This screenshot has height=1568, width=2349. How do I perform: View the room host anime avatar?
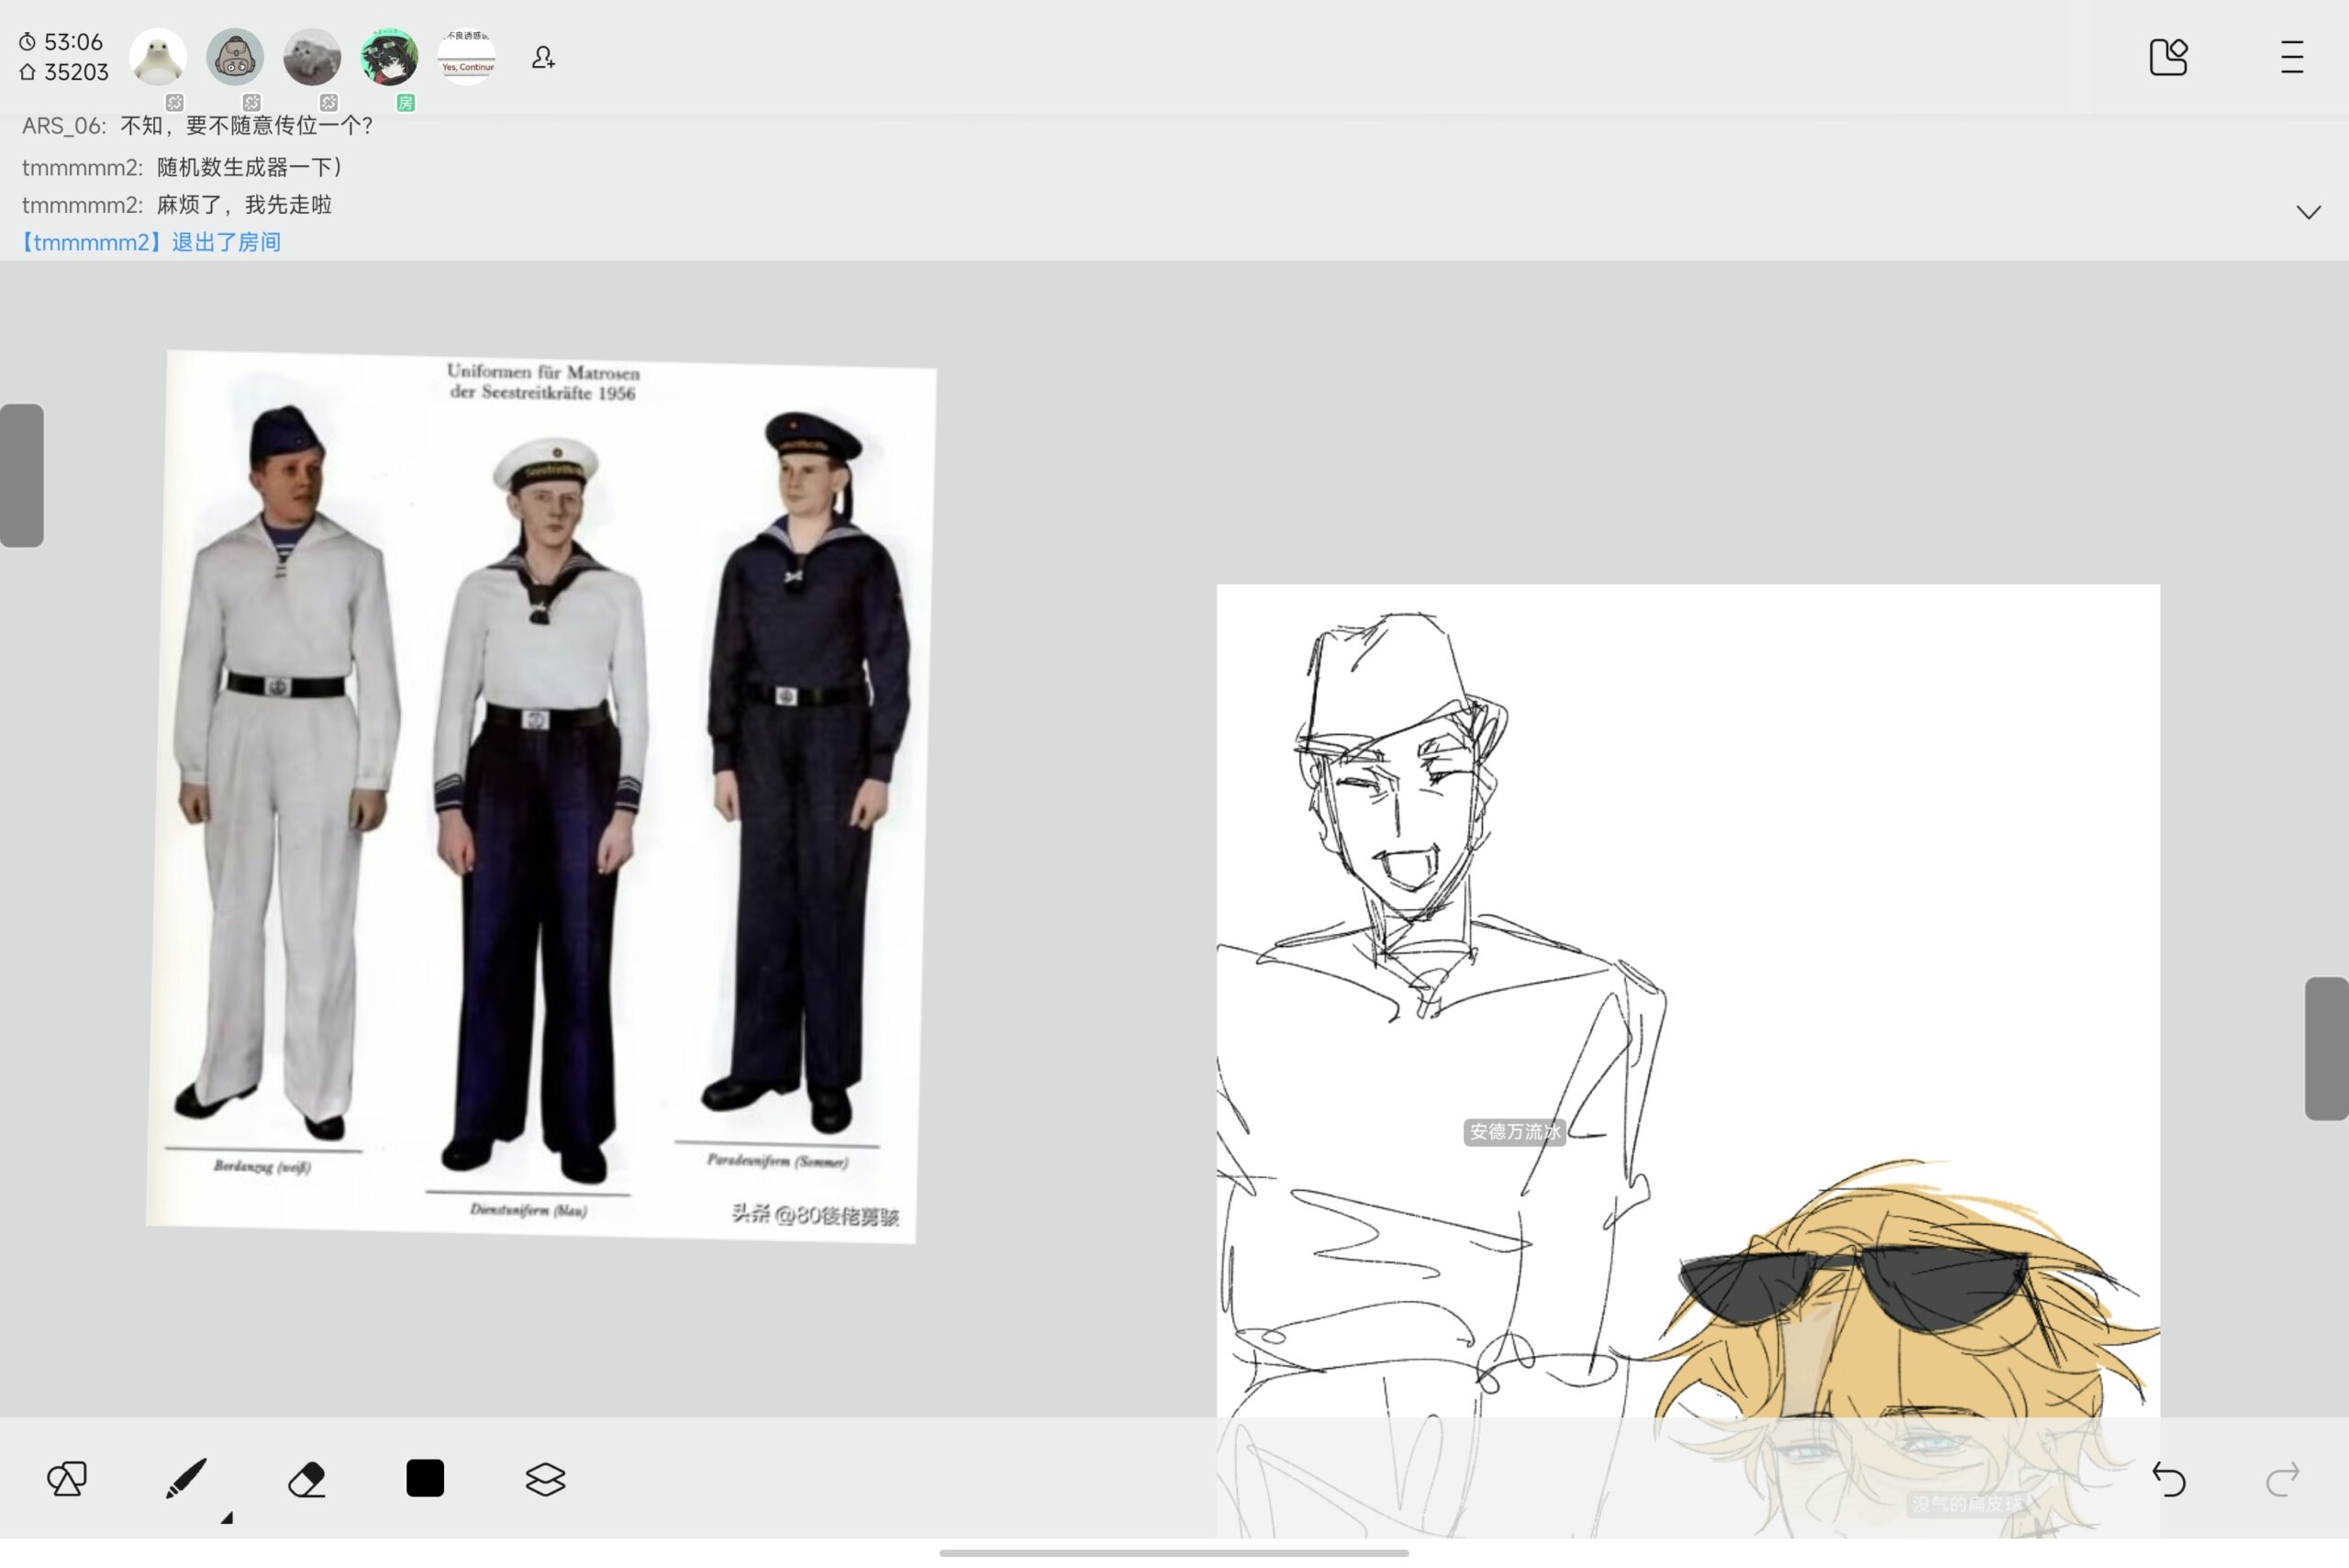point(389,57)
